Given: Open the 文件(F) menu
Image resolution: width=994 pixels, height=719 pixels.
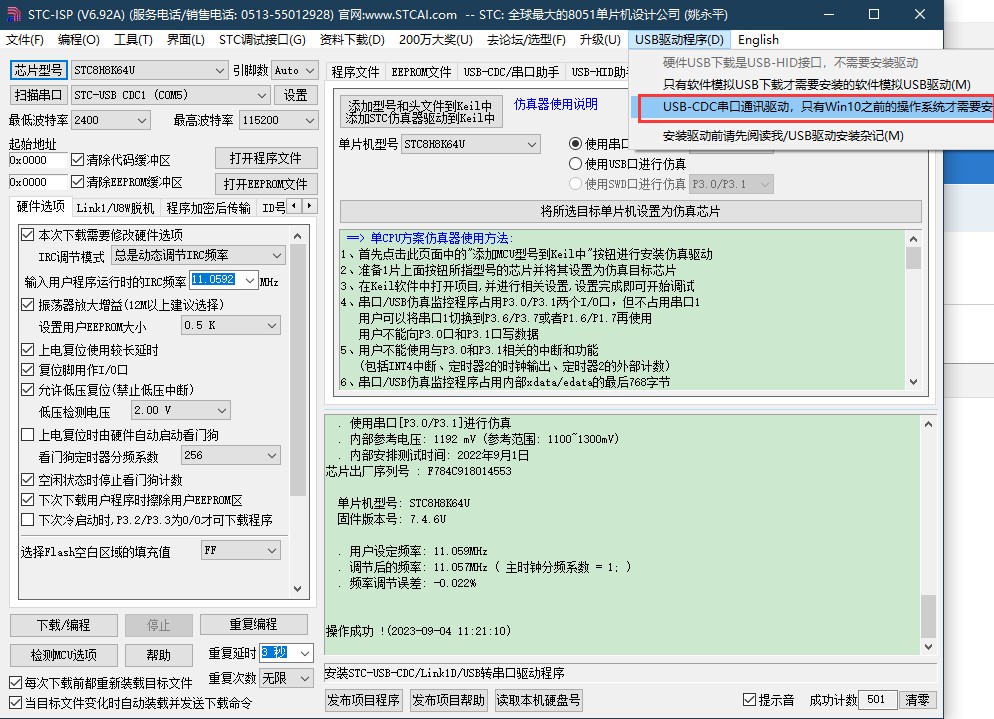Looking at the screenshot, I should pos(25,39).
